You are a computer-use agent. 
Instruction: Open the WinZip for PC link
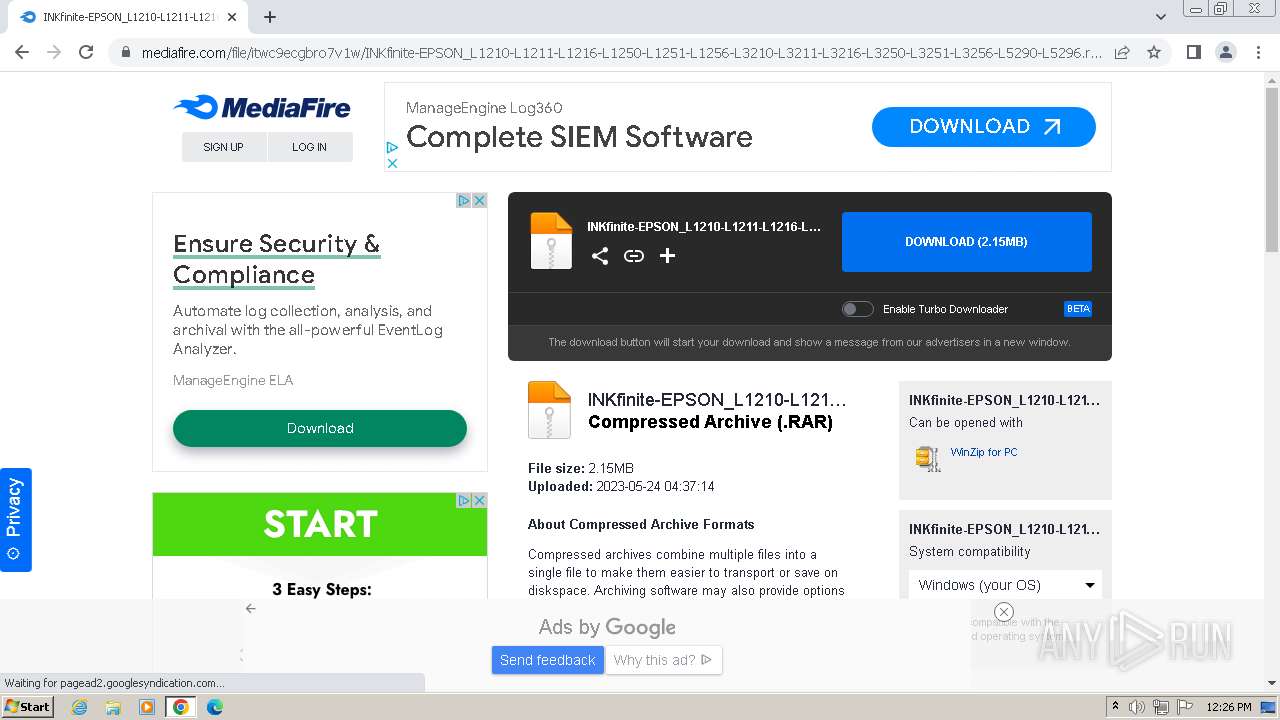click(984, 452)
